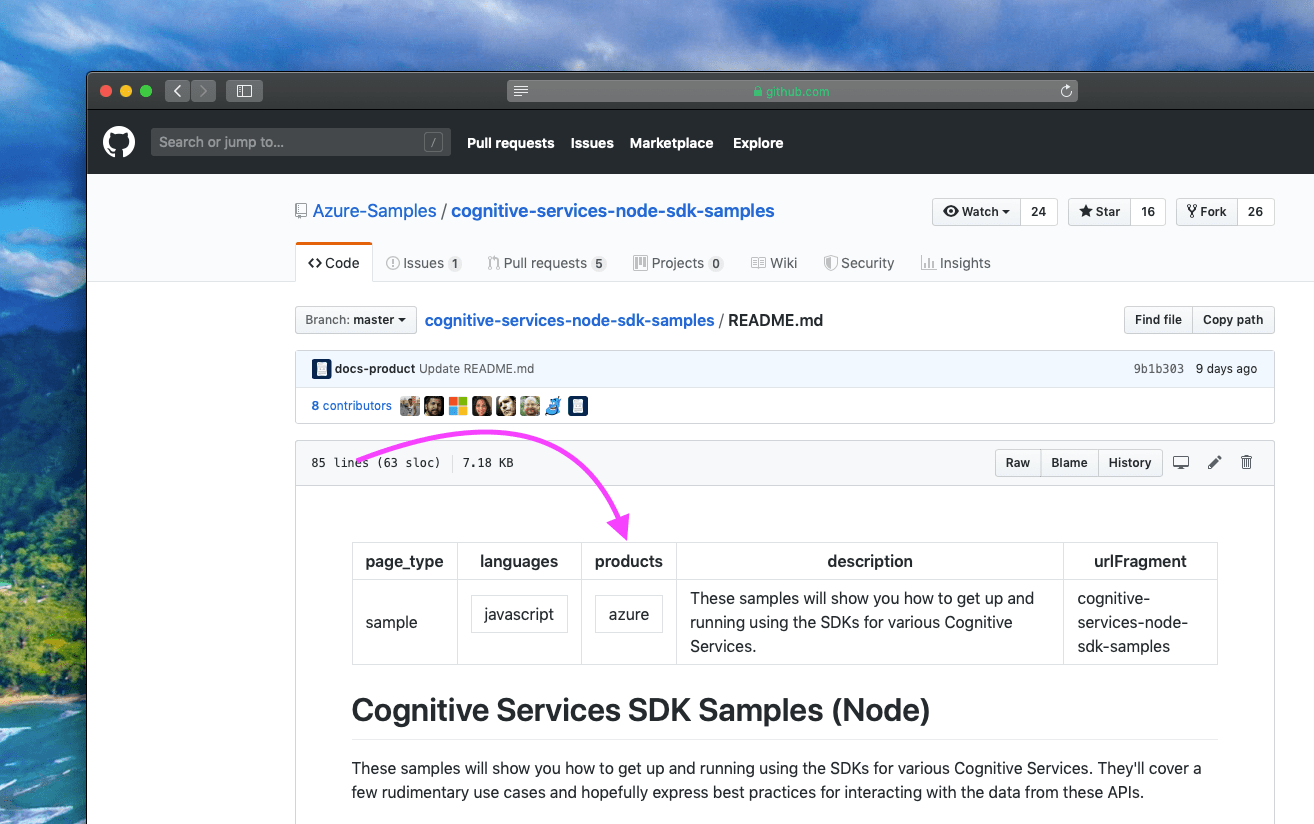Open the Insights tab
The width and height of the screenshot is (1314, 824).
point(956,263)
